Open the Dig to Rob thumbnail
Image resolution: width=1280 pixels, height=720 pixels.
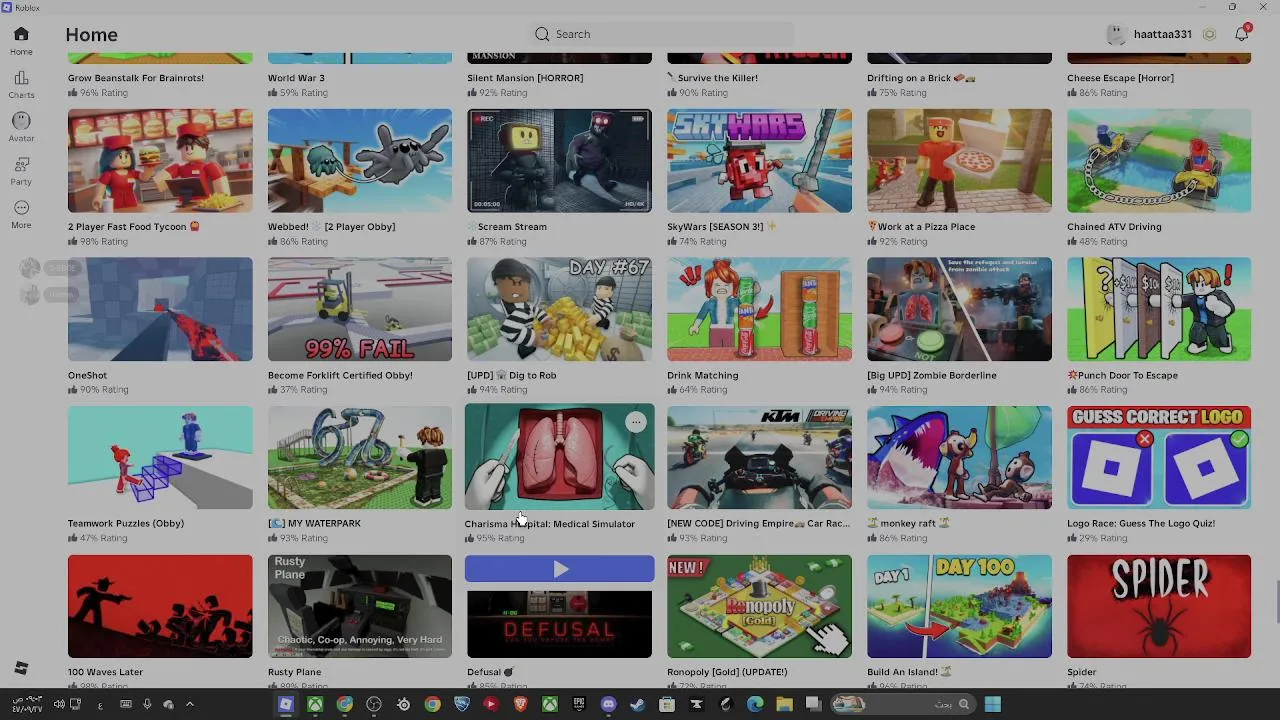click(x=559, y=309)
